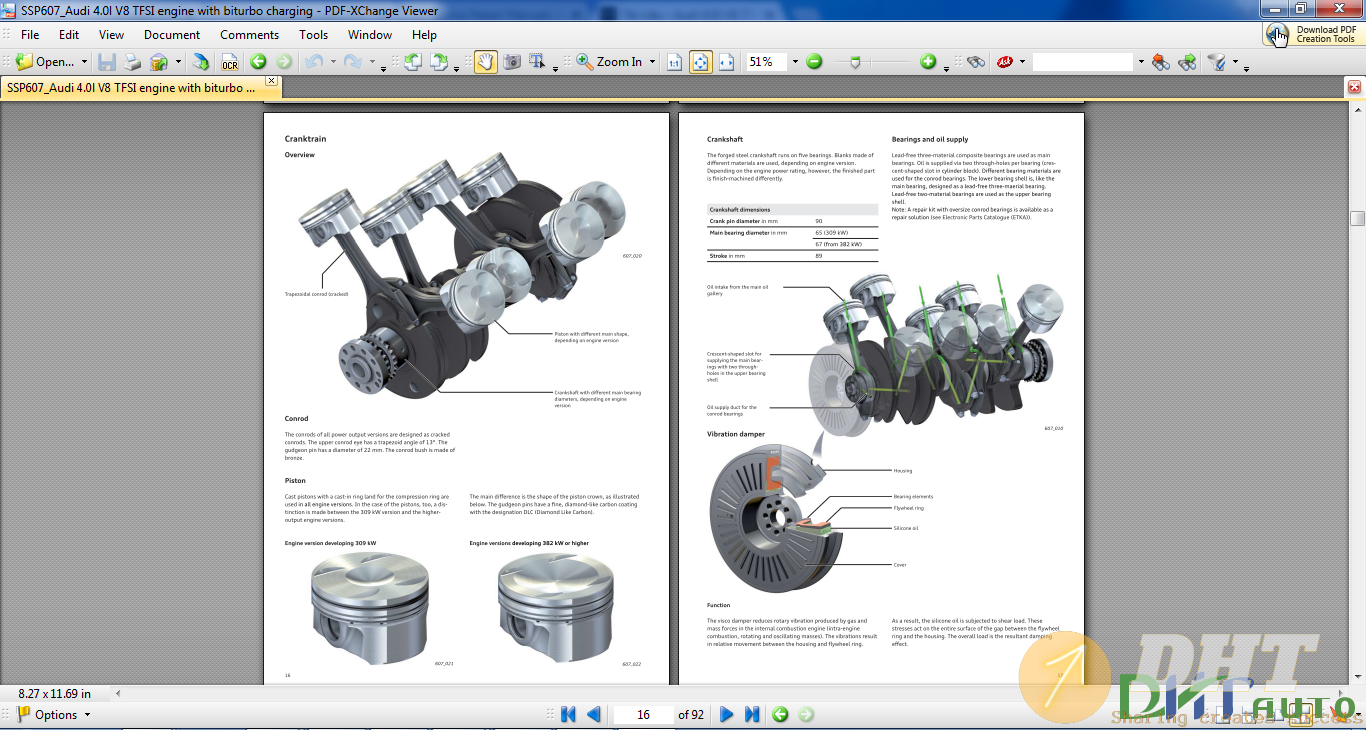The height and width of the screenshot is (730, 1366).
Task: Click the page number field showing 16
Action: [643, 714]
